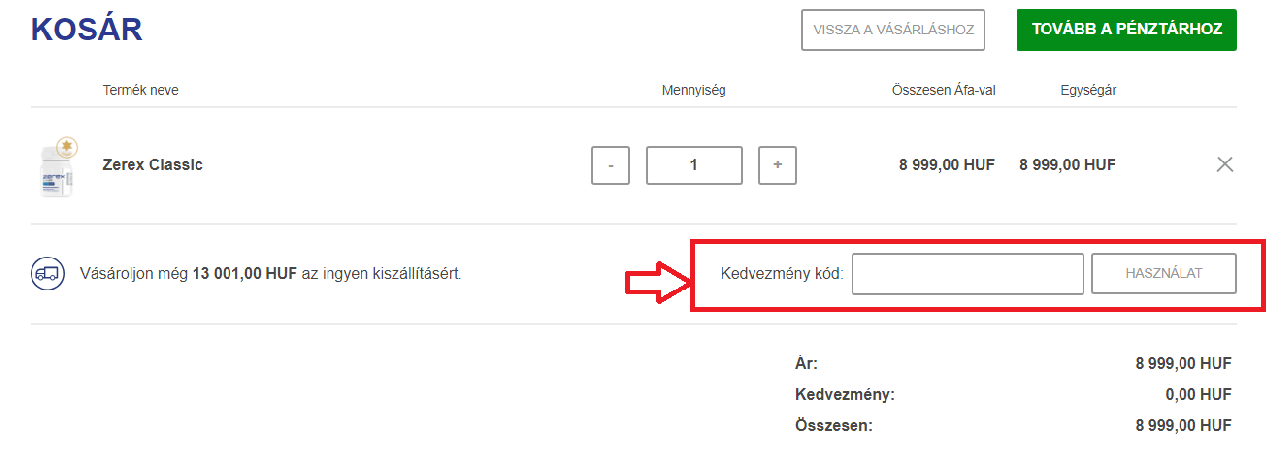1280x452 pixels.
Task: Click the Összesen Áfa-val column header
Action: pos(943,91)
